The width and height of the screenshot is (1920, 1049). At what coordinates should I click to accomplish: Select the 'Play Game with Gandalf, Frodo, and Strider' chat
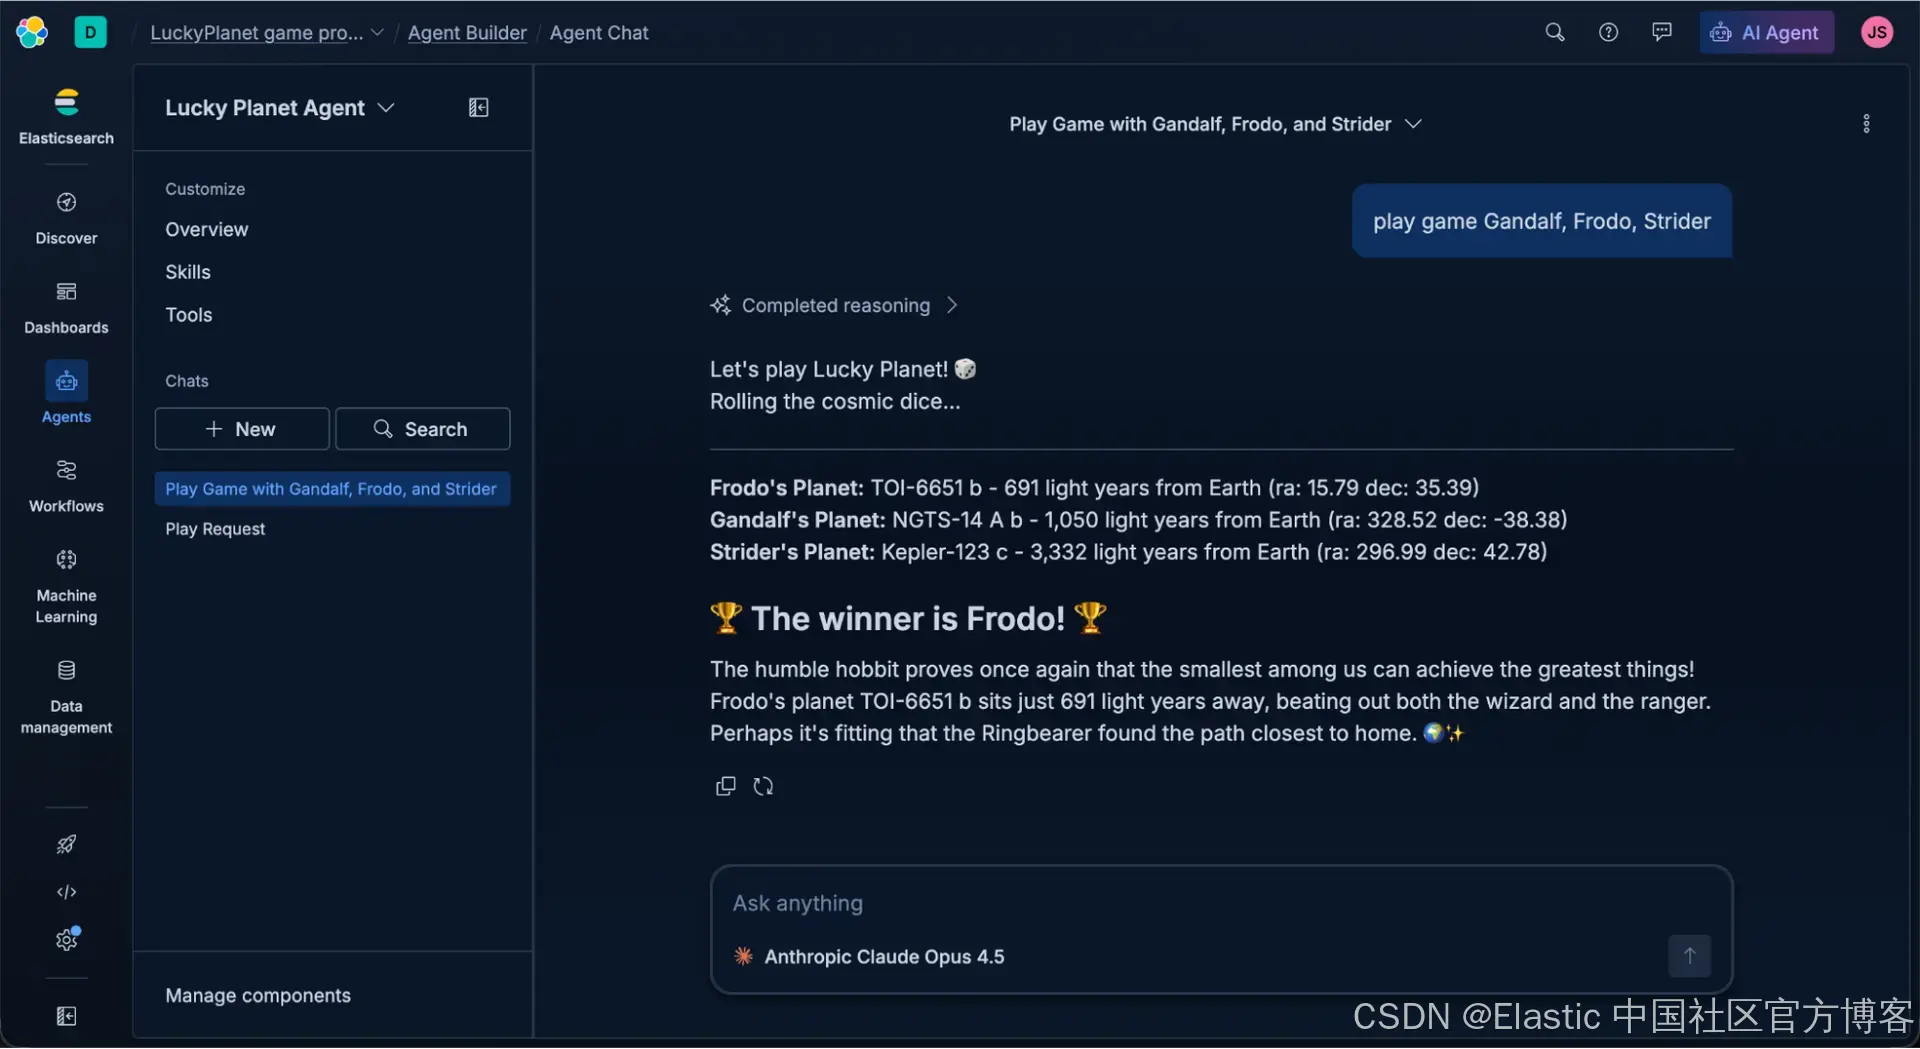332,489
